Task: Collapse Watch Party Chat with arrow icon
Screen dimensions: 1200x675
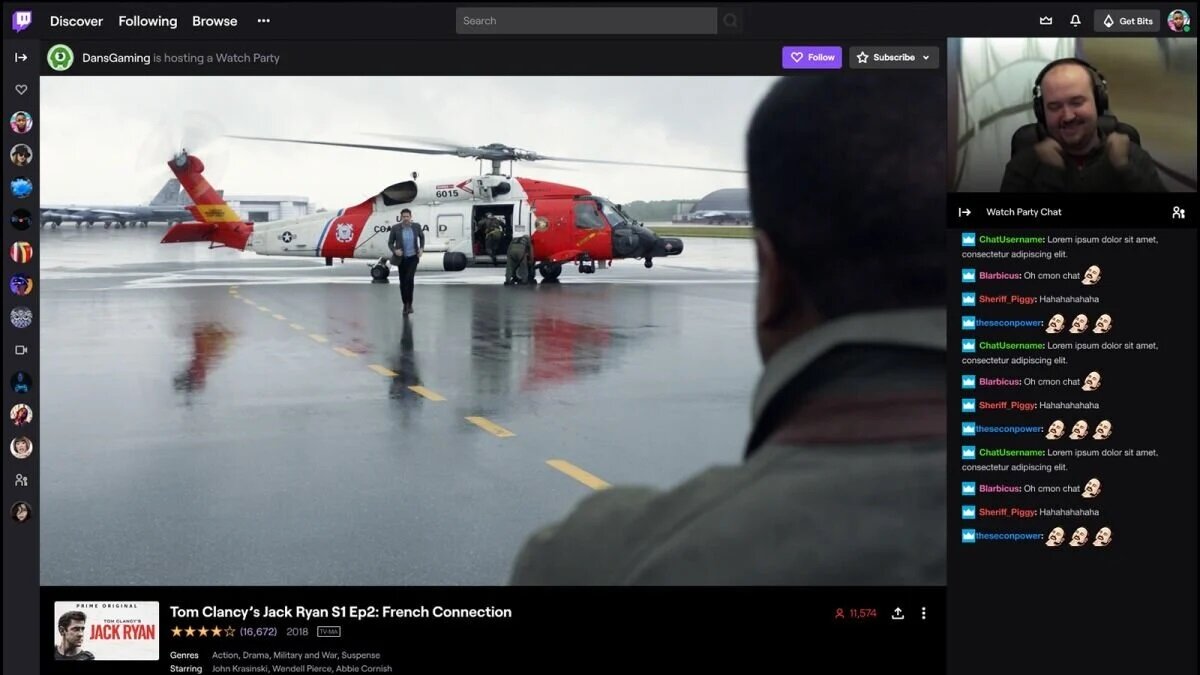Action: [965, 212]
